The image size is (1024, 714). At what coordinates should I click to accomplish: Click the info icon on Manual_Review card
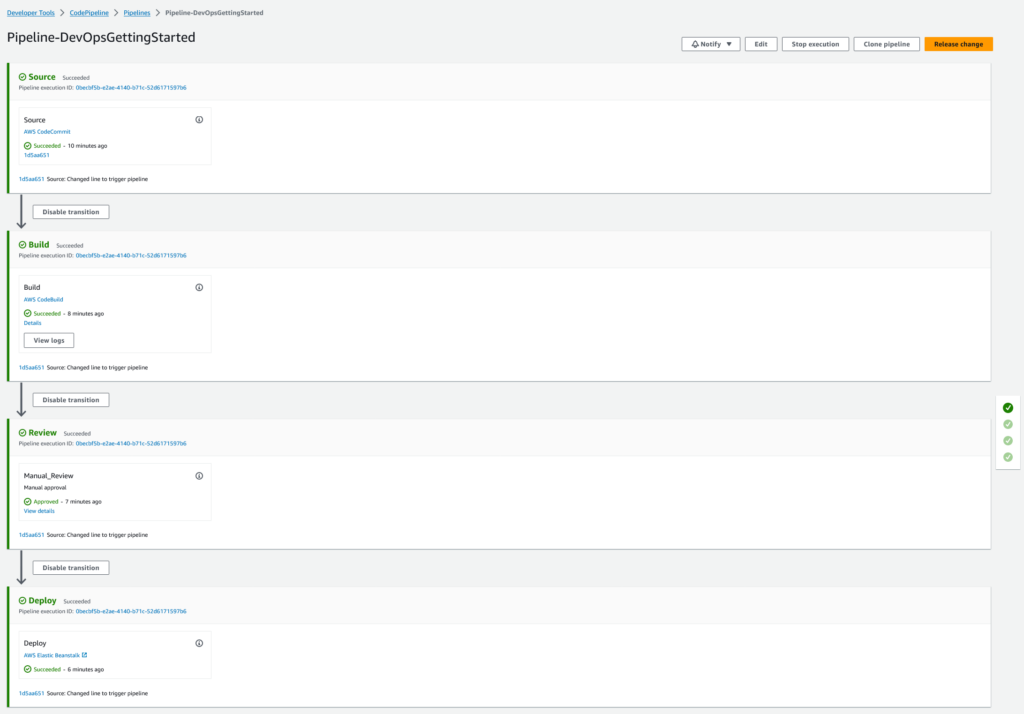pyautogui.click(x=199, y=476)
